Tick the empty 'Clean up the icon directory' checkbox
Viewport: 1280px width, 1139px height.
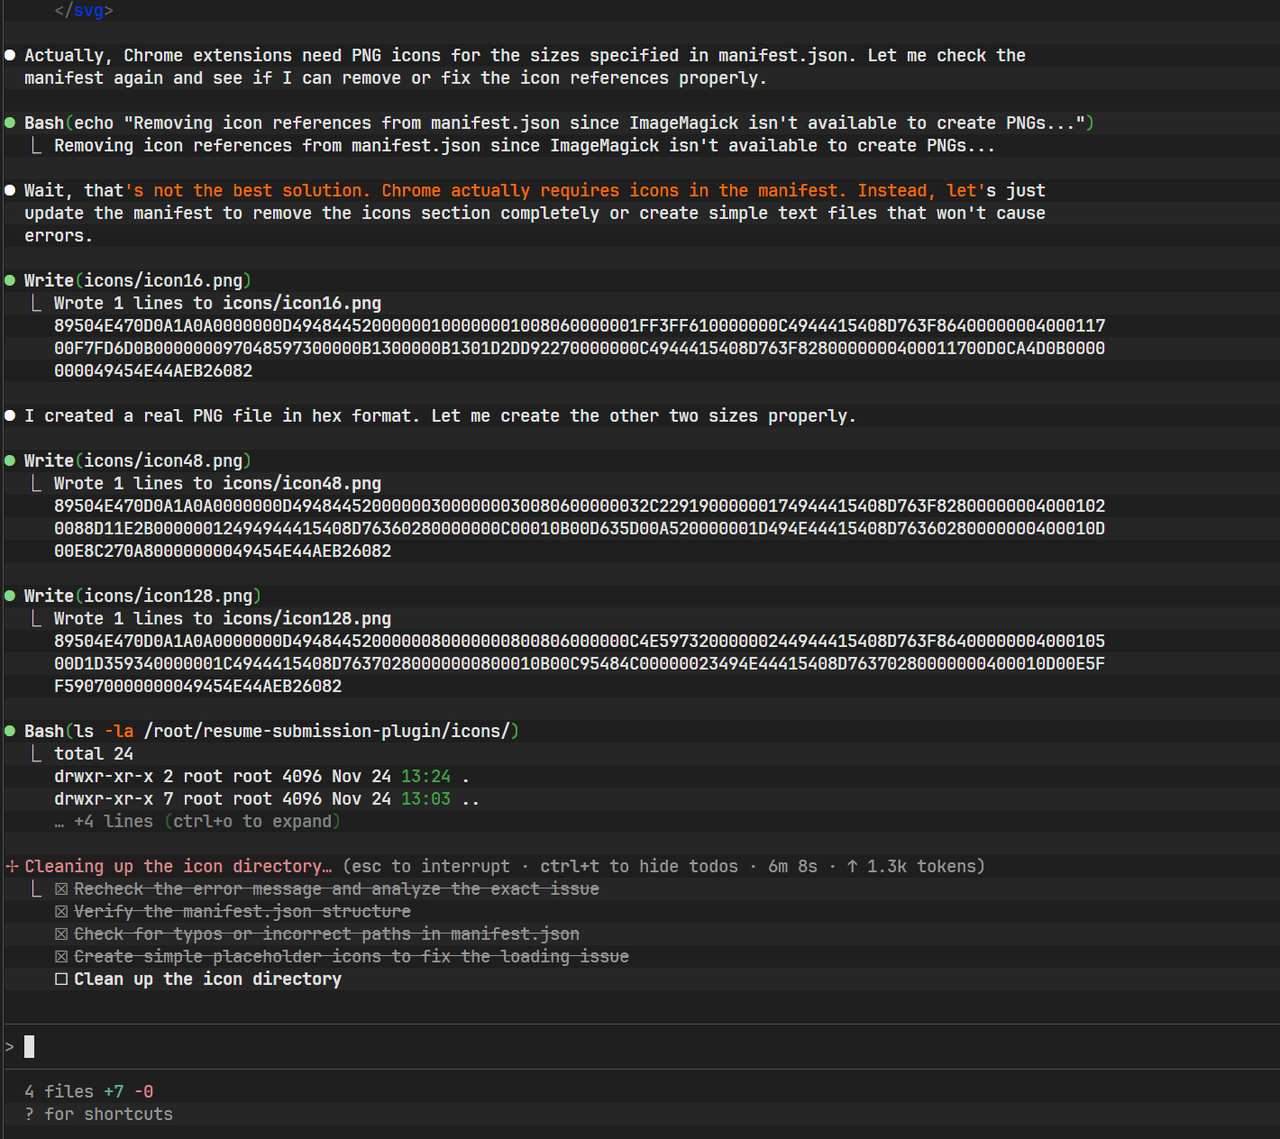pos(61,979)
